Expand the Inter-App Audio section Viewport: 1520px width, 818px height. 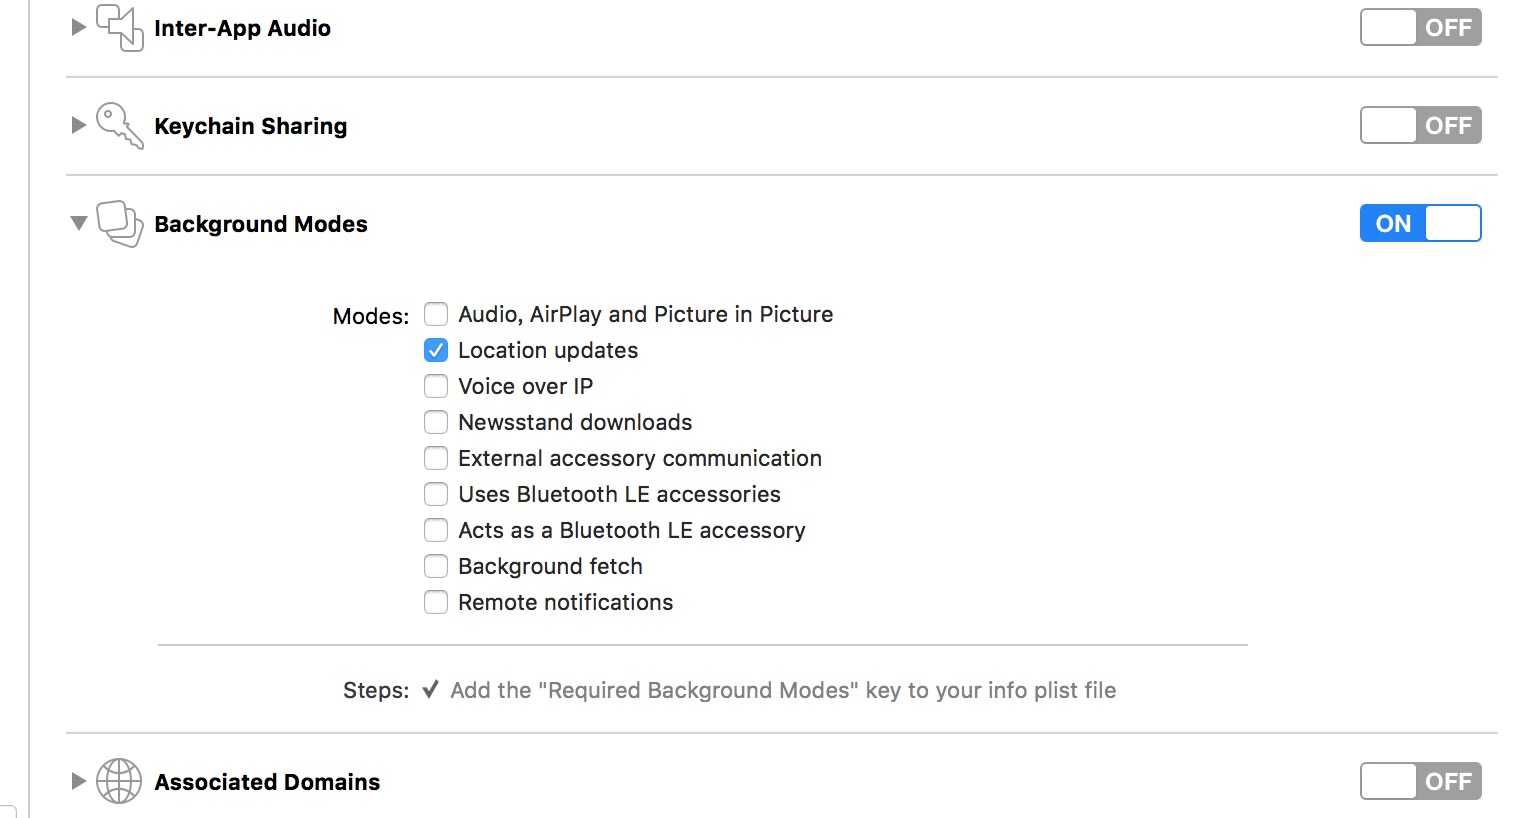(78, 27)
